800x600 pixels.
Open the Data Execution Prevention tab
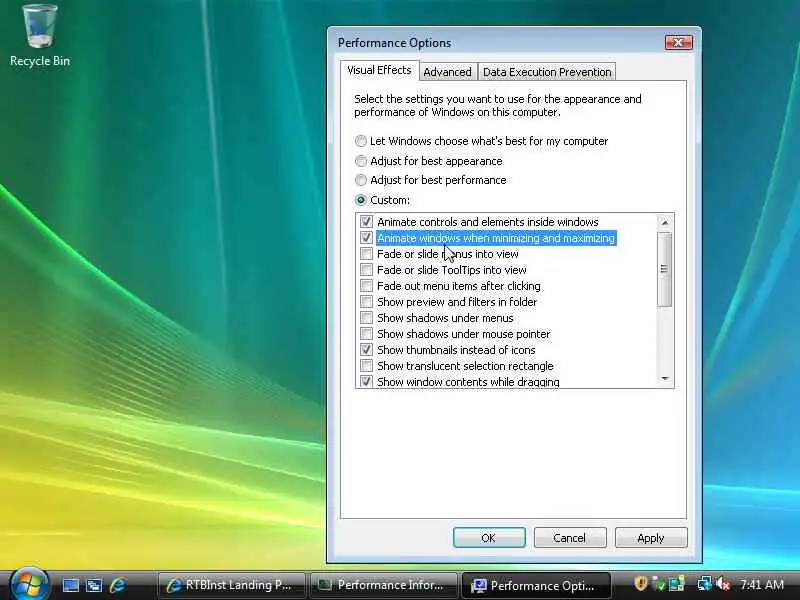tap(547, 72)
